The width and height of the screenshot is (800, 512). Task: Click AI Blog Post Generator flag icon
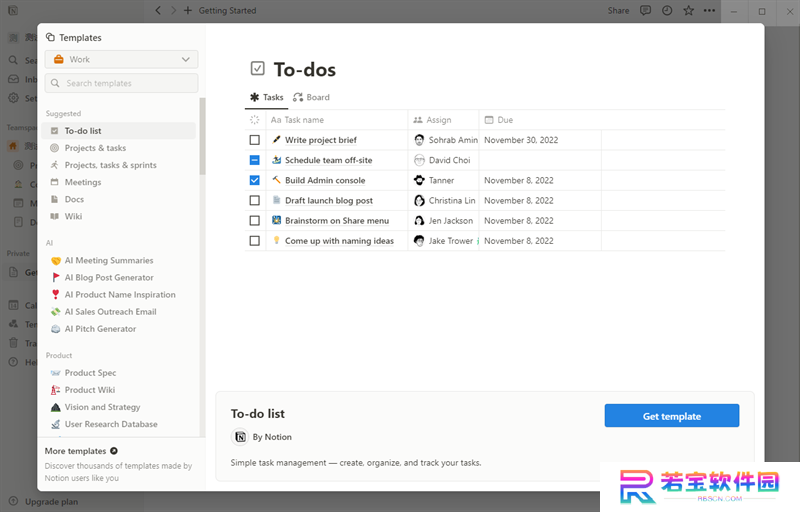(56, 277)
